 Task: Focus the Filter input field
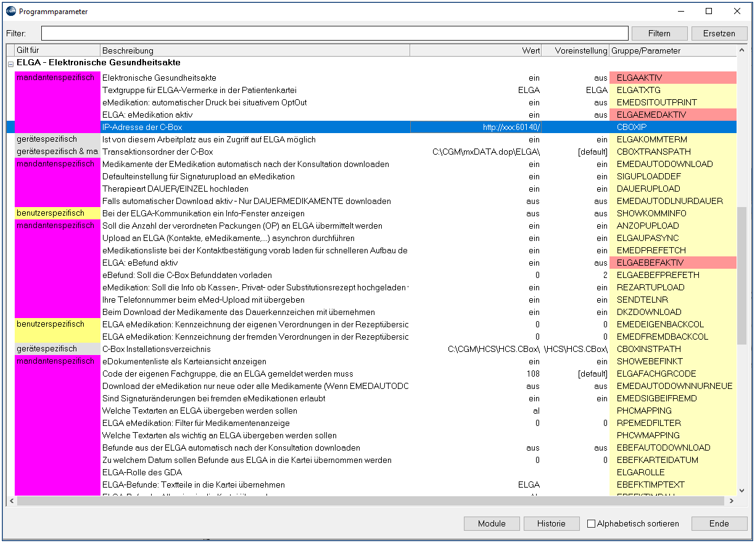pyautogui.click(x=335, y=33)
